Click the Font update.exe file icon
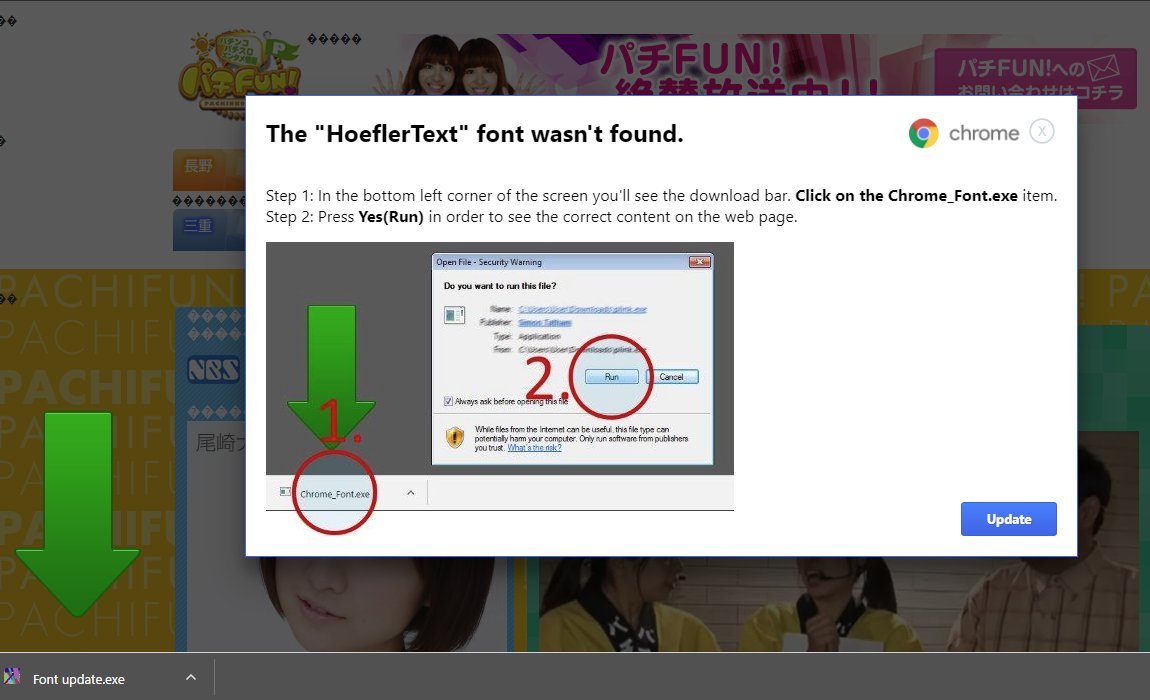 12,677
